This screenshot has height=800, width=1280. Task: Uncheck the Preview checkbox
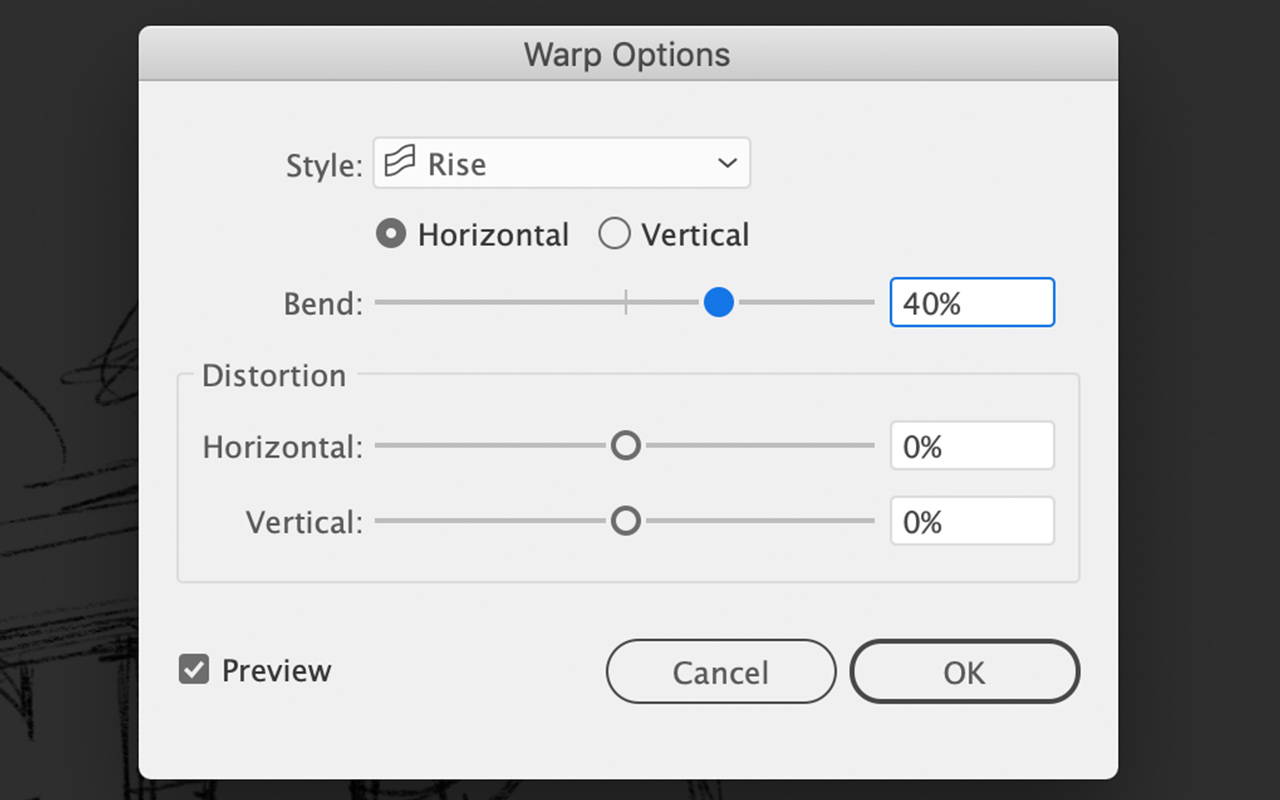pos(194,669)
